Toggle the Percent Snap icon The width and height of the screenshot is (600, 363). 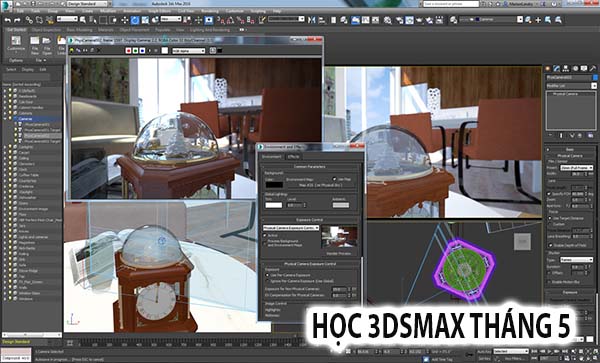[x=241, y=20]
